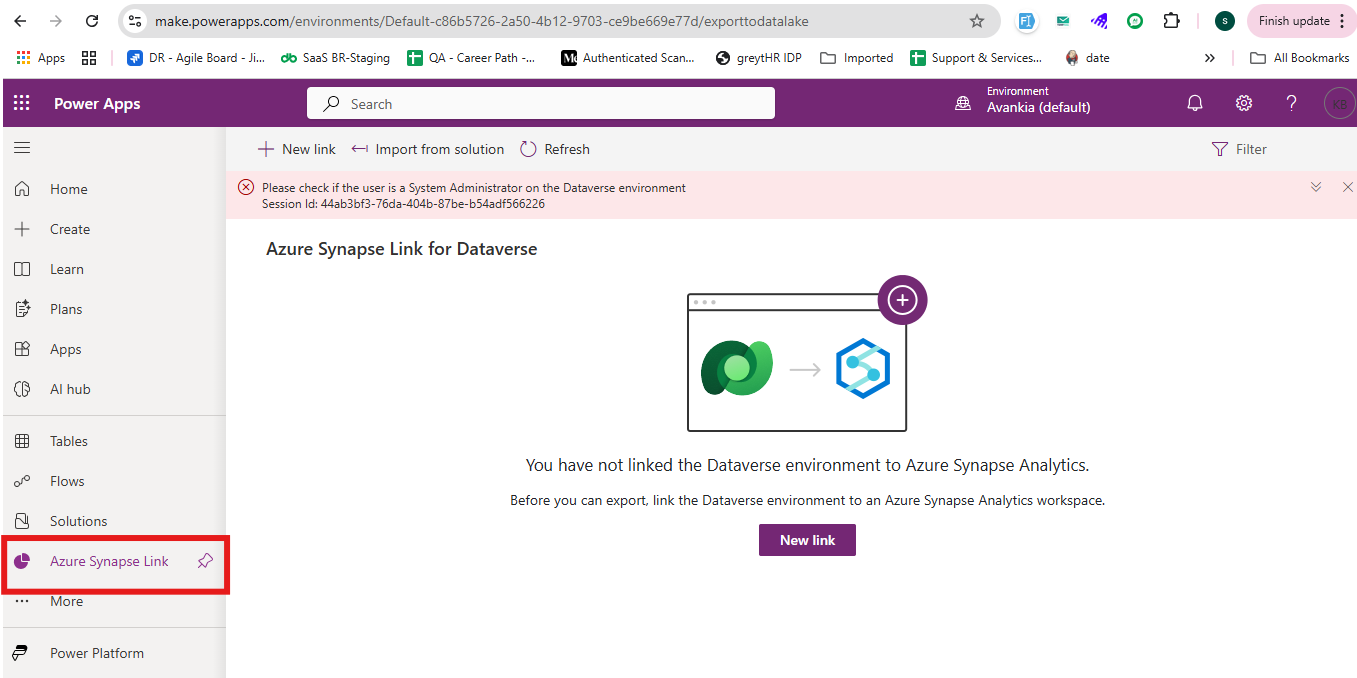This screenshot has height=678, width=1357.
Task: Open Solutions from the left navigation
Action: [x=78, y=521]
